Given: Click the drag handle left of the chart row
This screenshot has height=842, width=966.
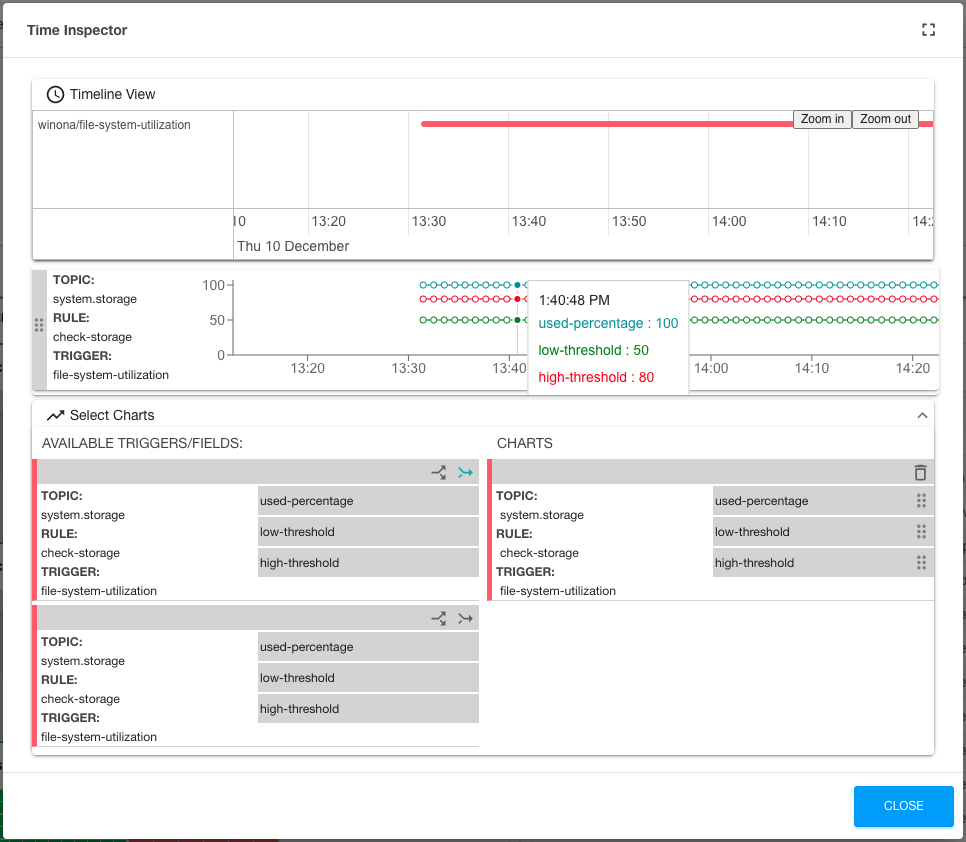Looking at the screenshot, I should tap(39, 325).
